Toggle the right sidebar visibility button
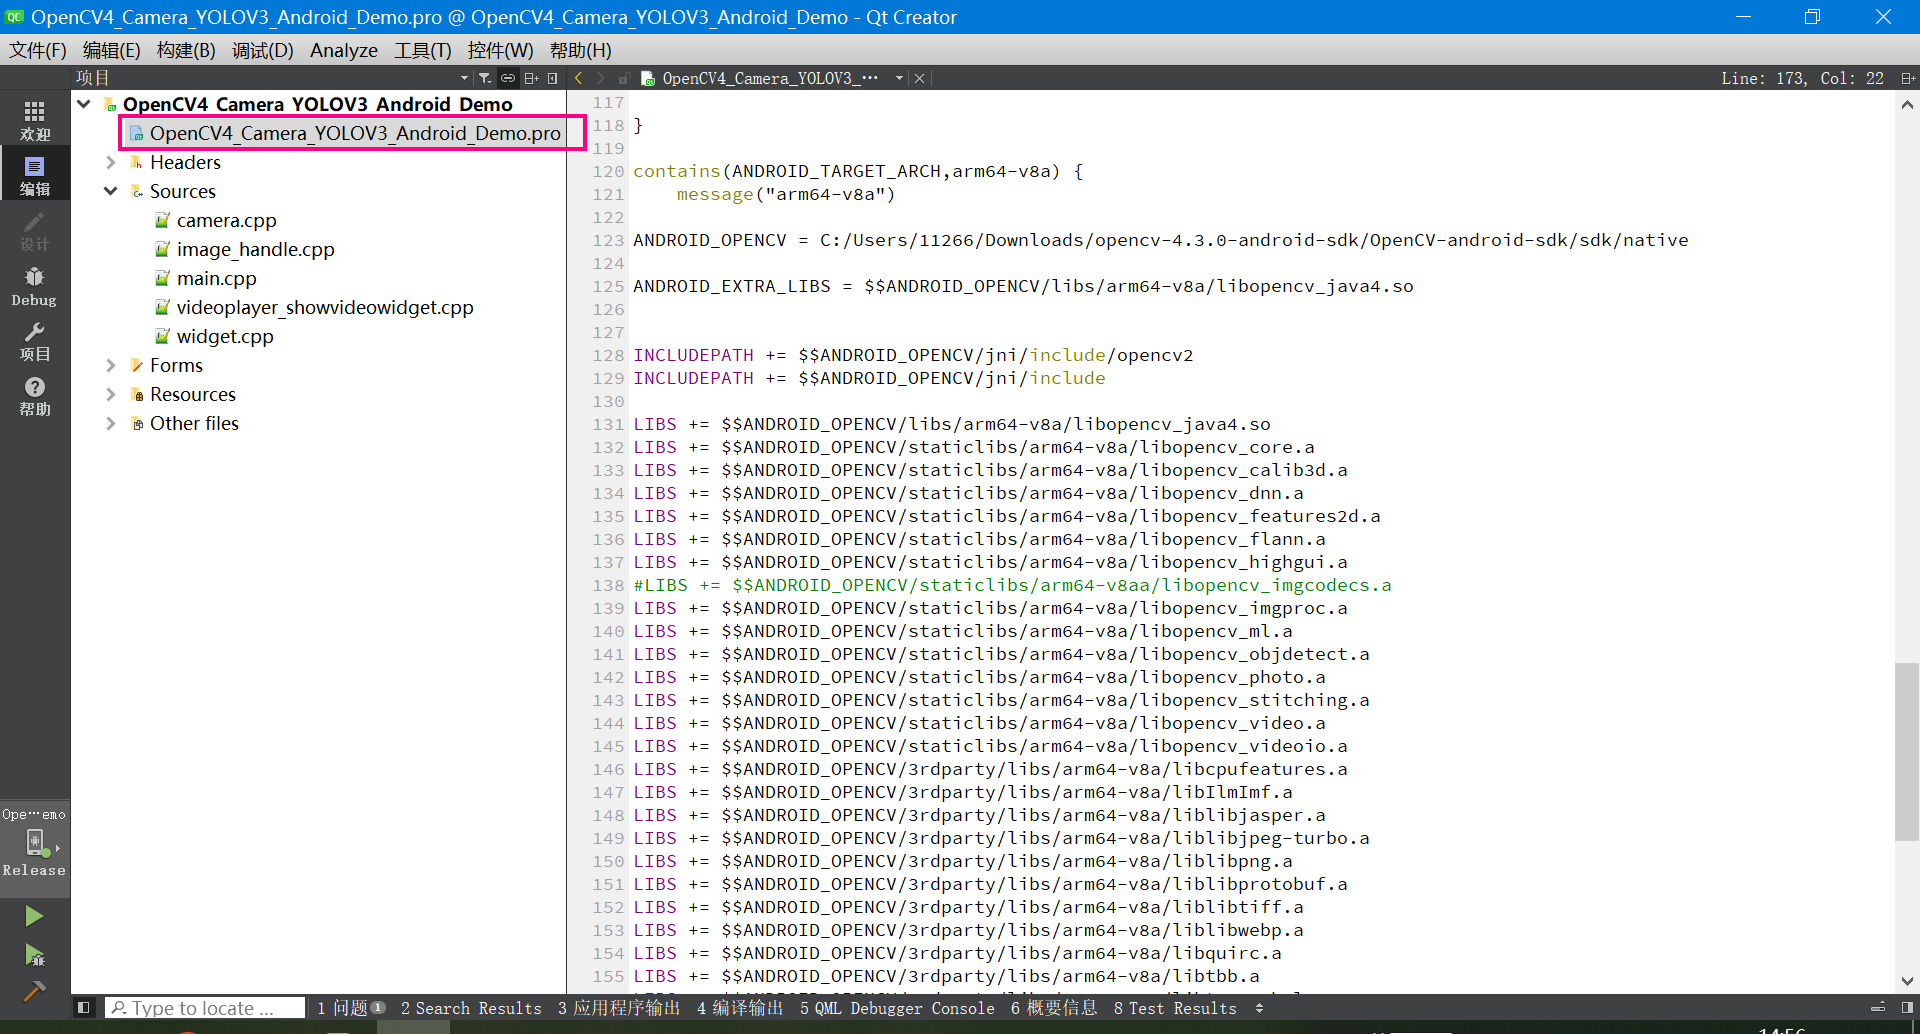The image size is (1920, 1034). pyautogui.click(x=1907, y=1008)
